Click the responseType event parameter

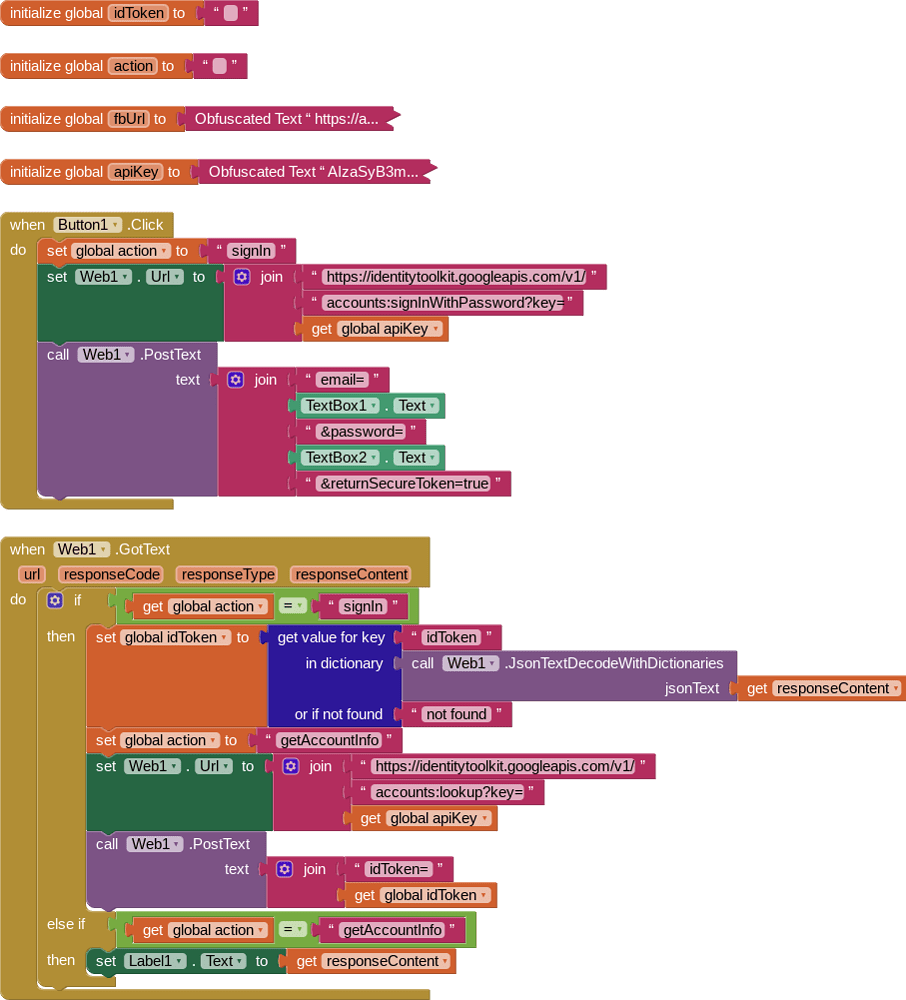click(x=227, y=574)
